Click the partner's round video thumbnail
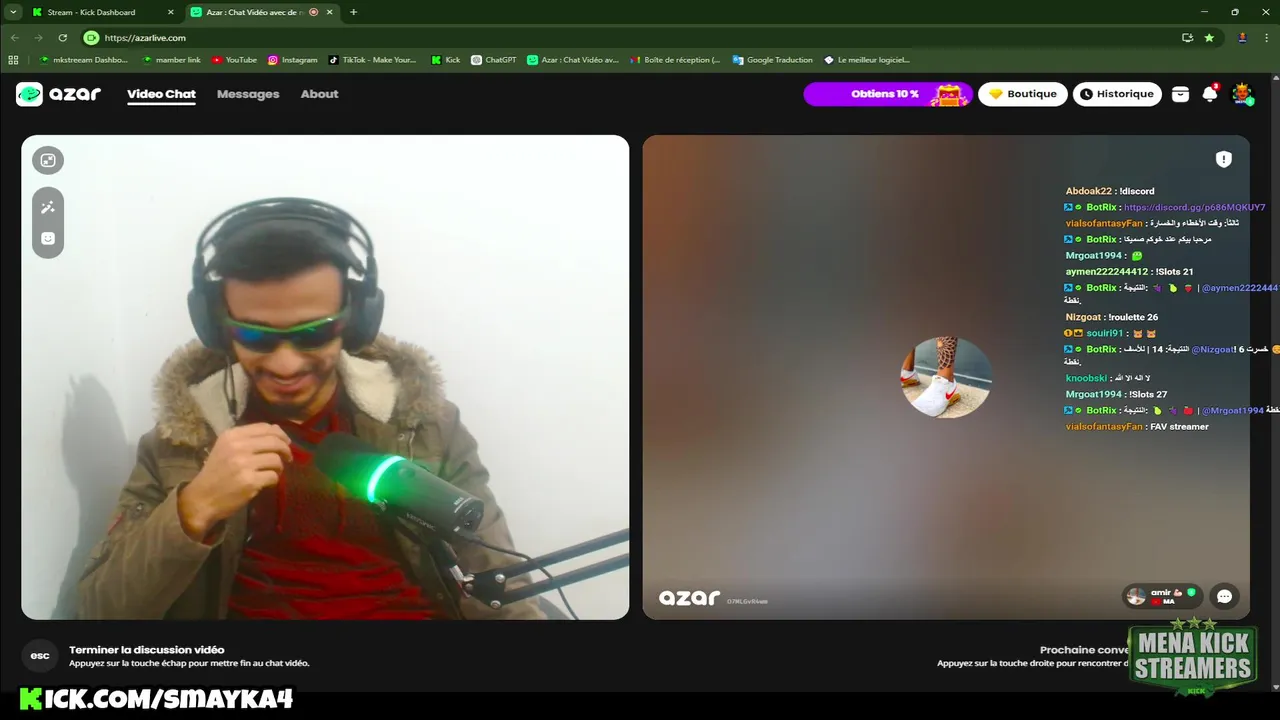The height and width of the screenshot is (720, 1280). [946, 377]
